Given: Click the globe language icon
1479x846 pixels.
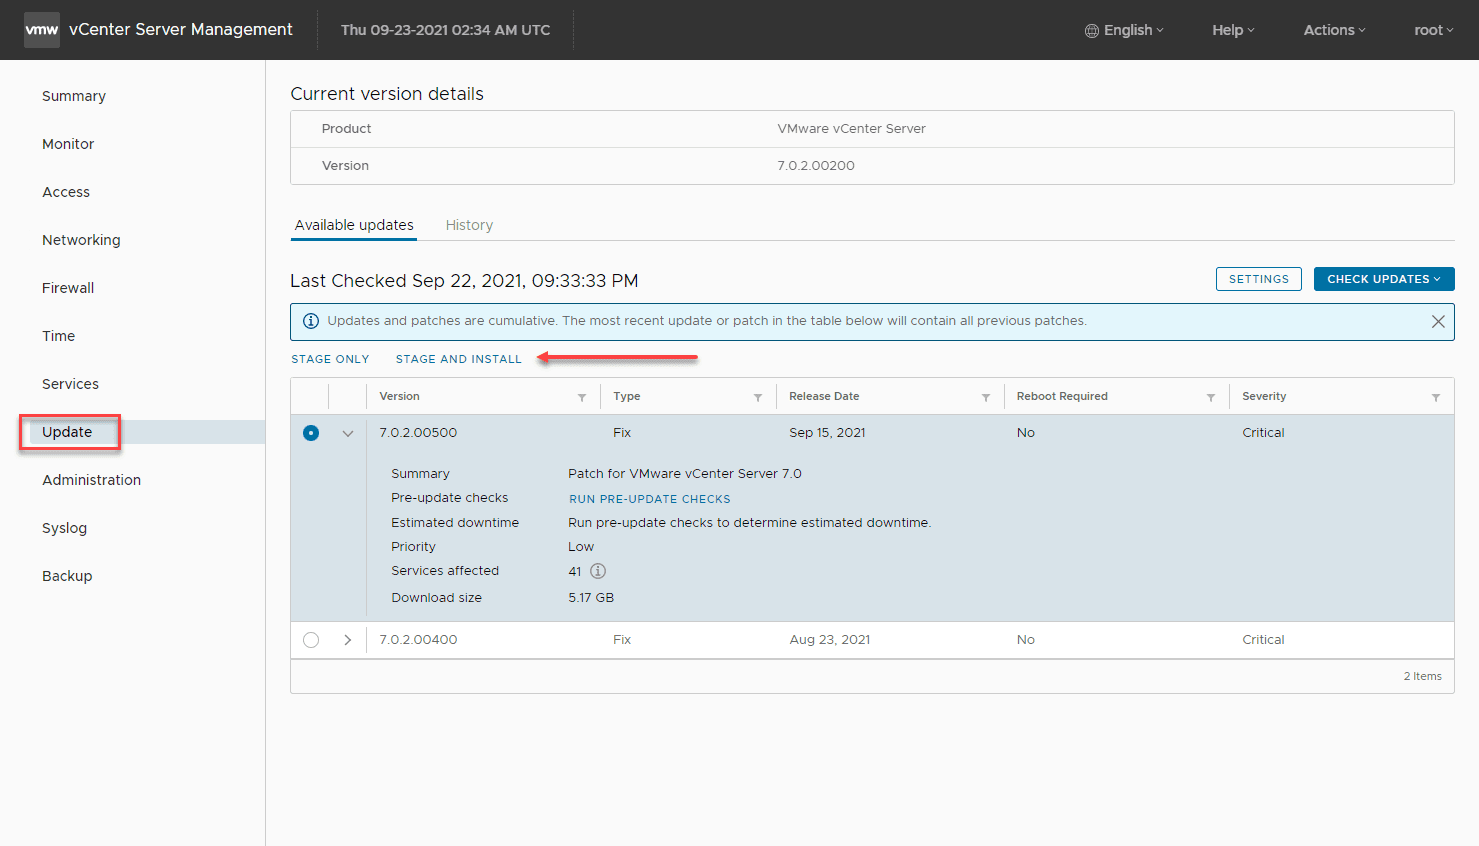Looking at the screenshot, I should click(1092, 31).
